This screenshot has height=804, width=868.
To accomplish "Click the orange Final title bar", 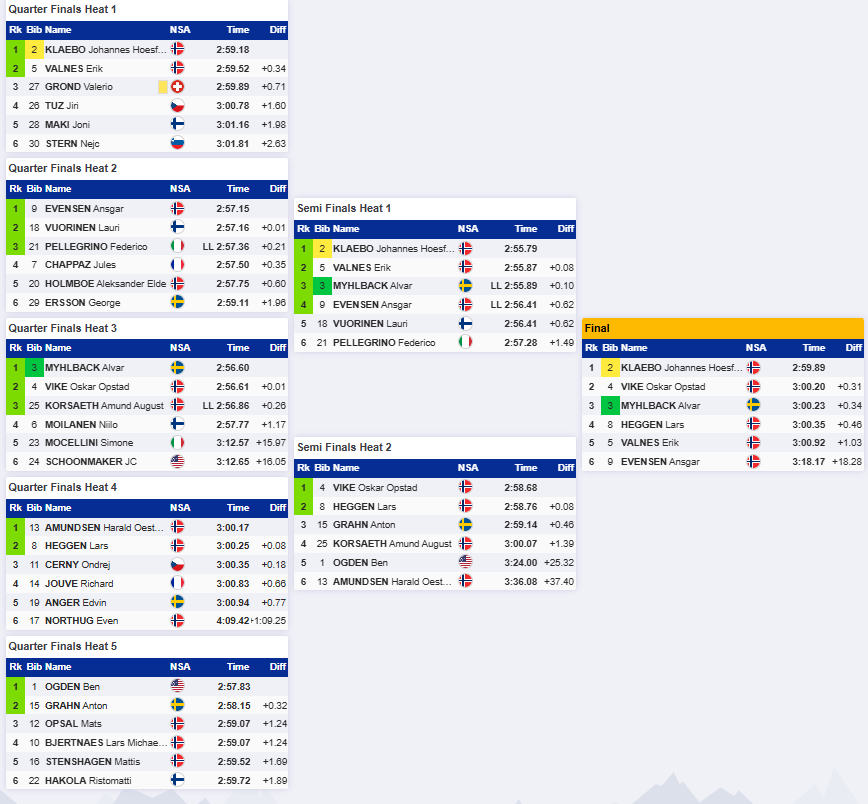I will [x=722, y=328].
